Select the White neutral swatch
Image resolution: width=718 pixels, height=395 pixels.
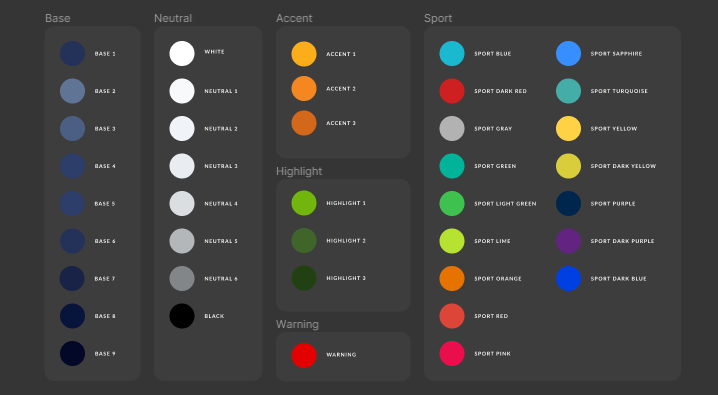coord(182,54)
